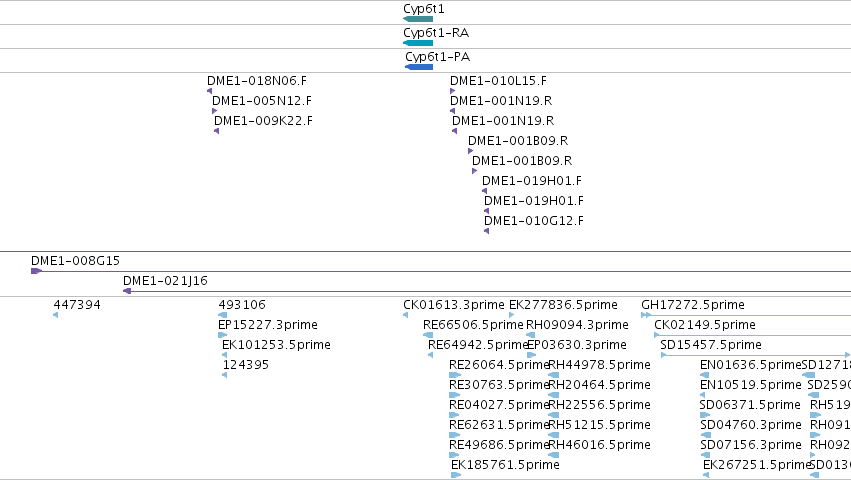Screen dimensions: 851x480
Task: Open the Cyp6t1-RA transcript label
Action: coord(436,33)
